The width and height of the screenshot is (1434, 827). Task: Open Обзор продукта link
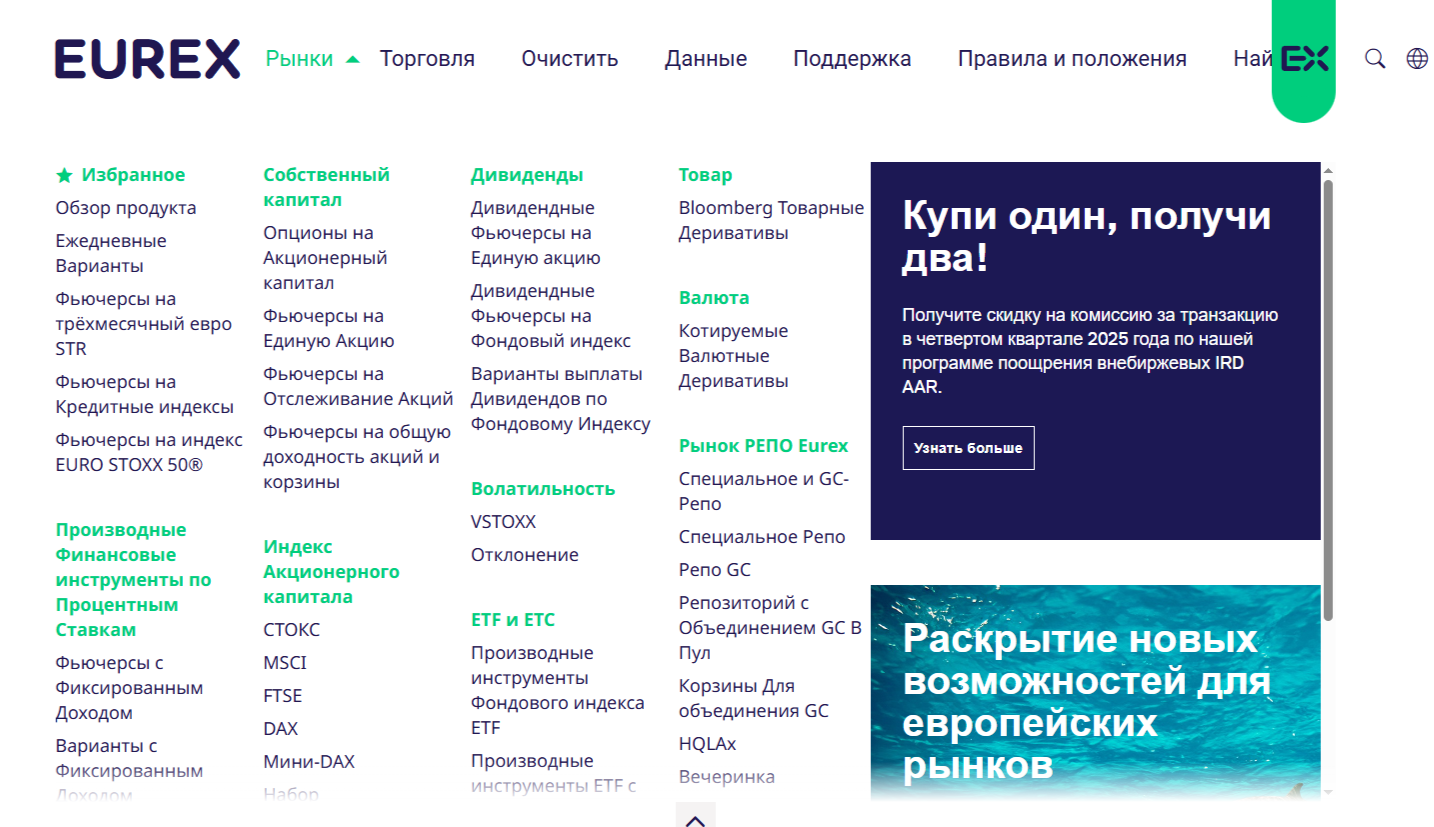click(x=126, y=208)
